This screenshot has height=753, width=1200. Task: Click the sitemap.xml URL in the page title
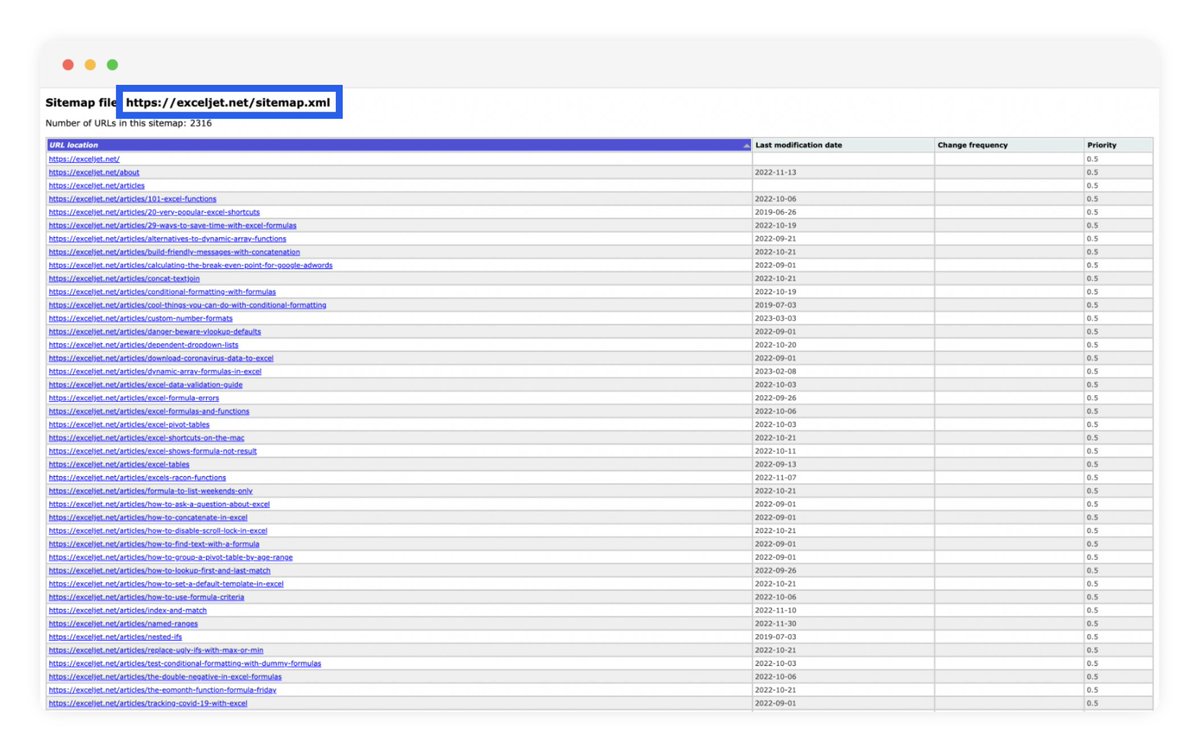pos(228,102)
